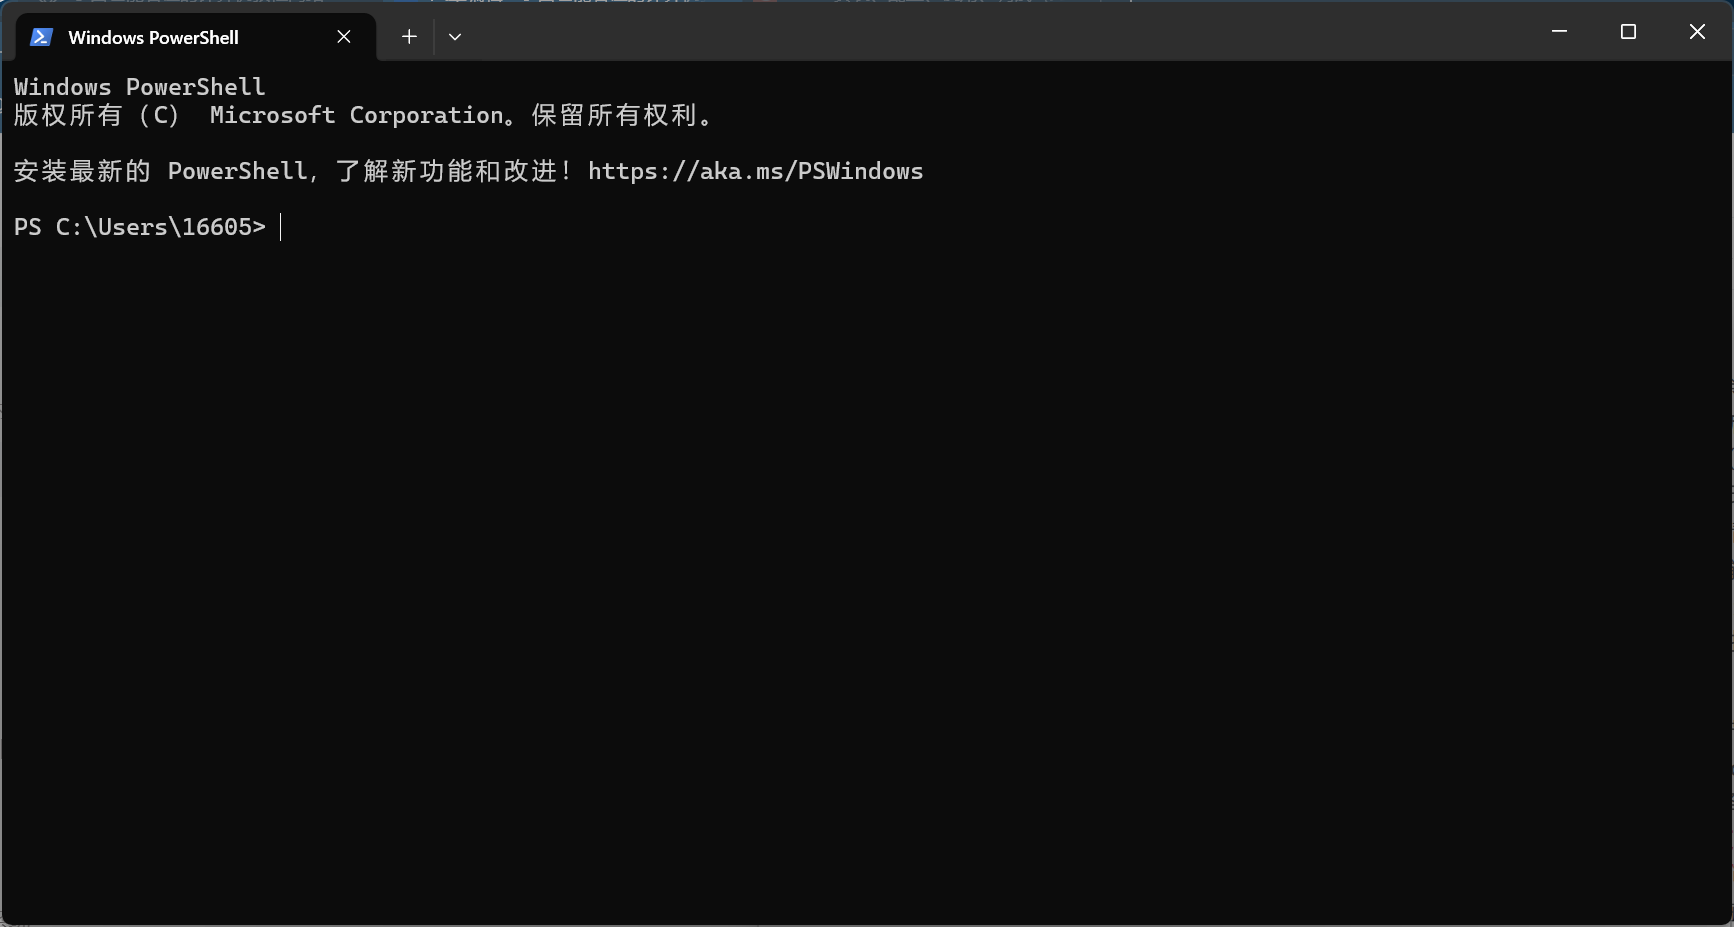Click the "安装最新的 PowerShell" text
The width and height of the screenshot is (1734, 927).
click(161, 171)
